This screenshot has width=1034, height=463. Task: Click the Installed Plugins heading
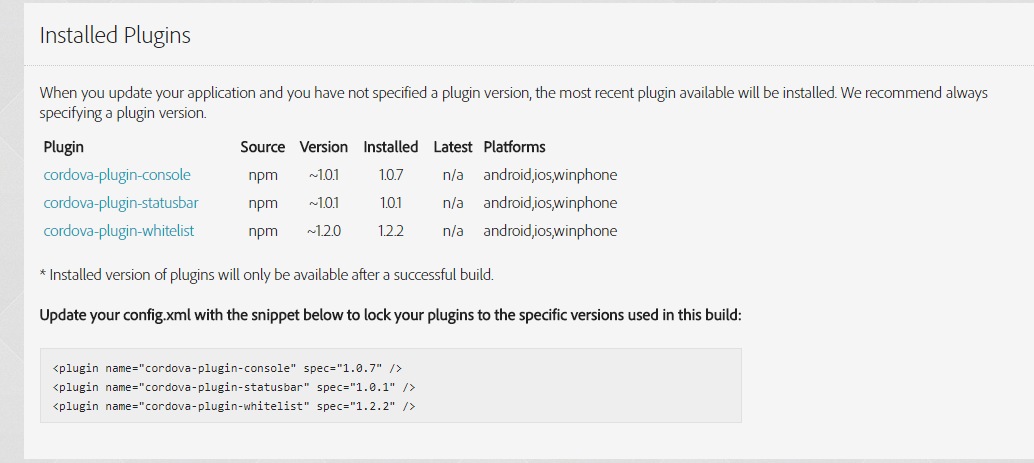(x=115, y=36)
